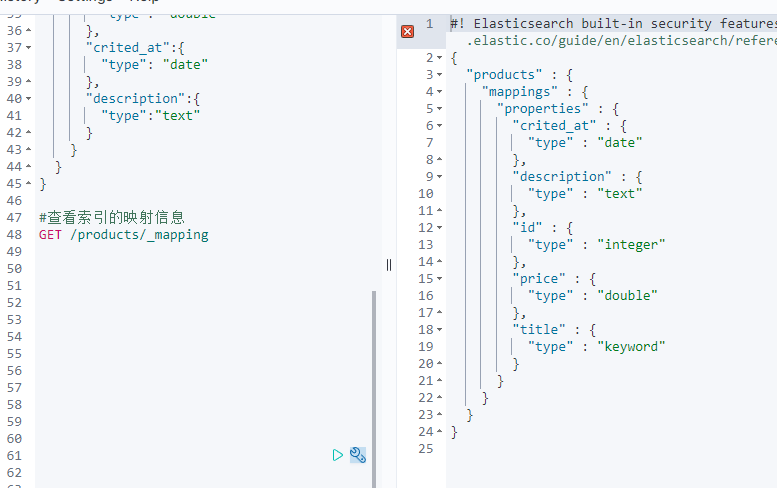Screen dimensions: 777x488
Task: Collapse response root object at line 2
Action: pos(440,58)
